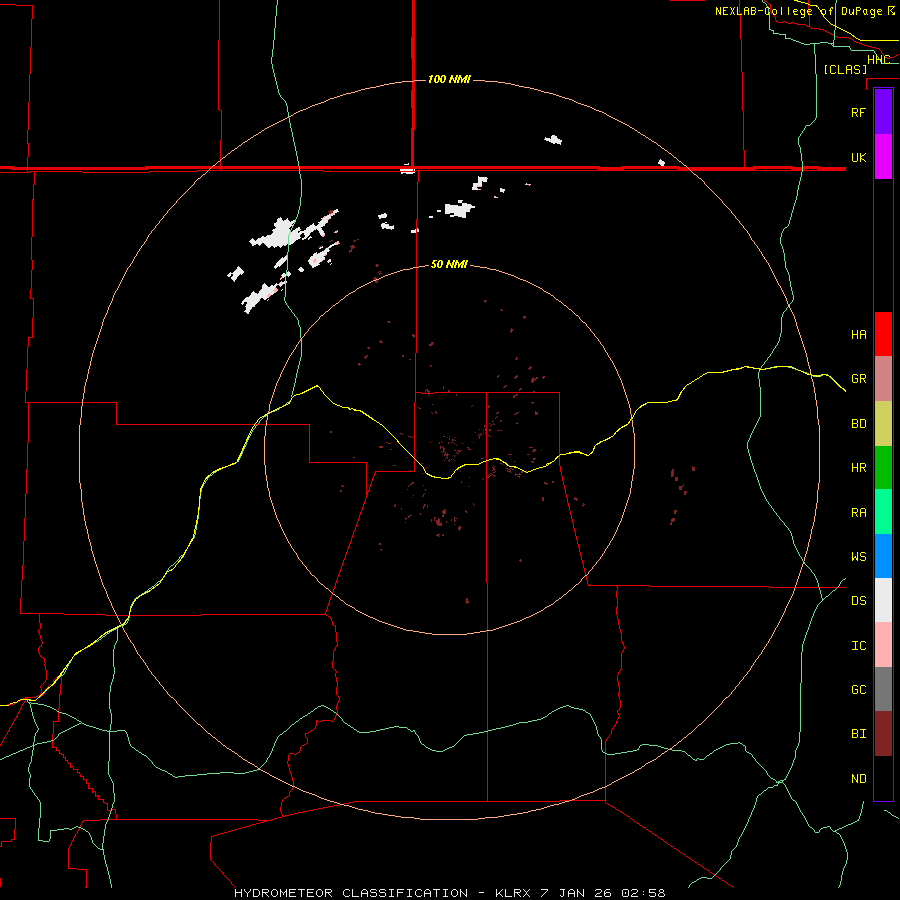Click the HHC product code text
The width and height of the screenshot is (900, 900).
point(878,60)
